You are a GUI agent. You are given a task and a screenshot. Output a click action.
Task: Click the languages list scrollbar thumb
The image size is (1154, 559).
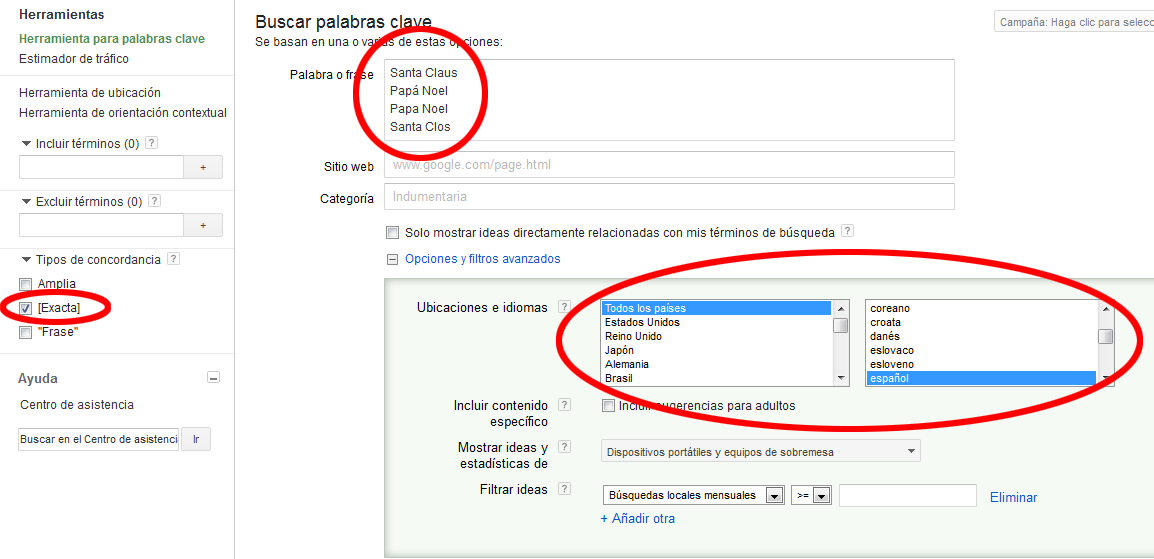1105,336
